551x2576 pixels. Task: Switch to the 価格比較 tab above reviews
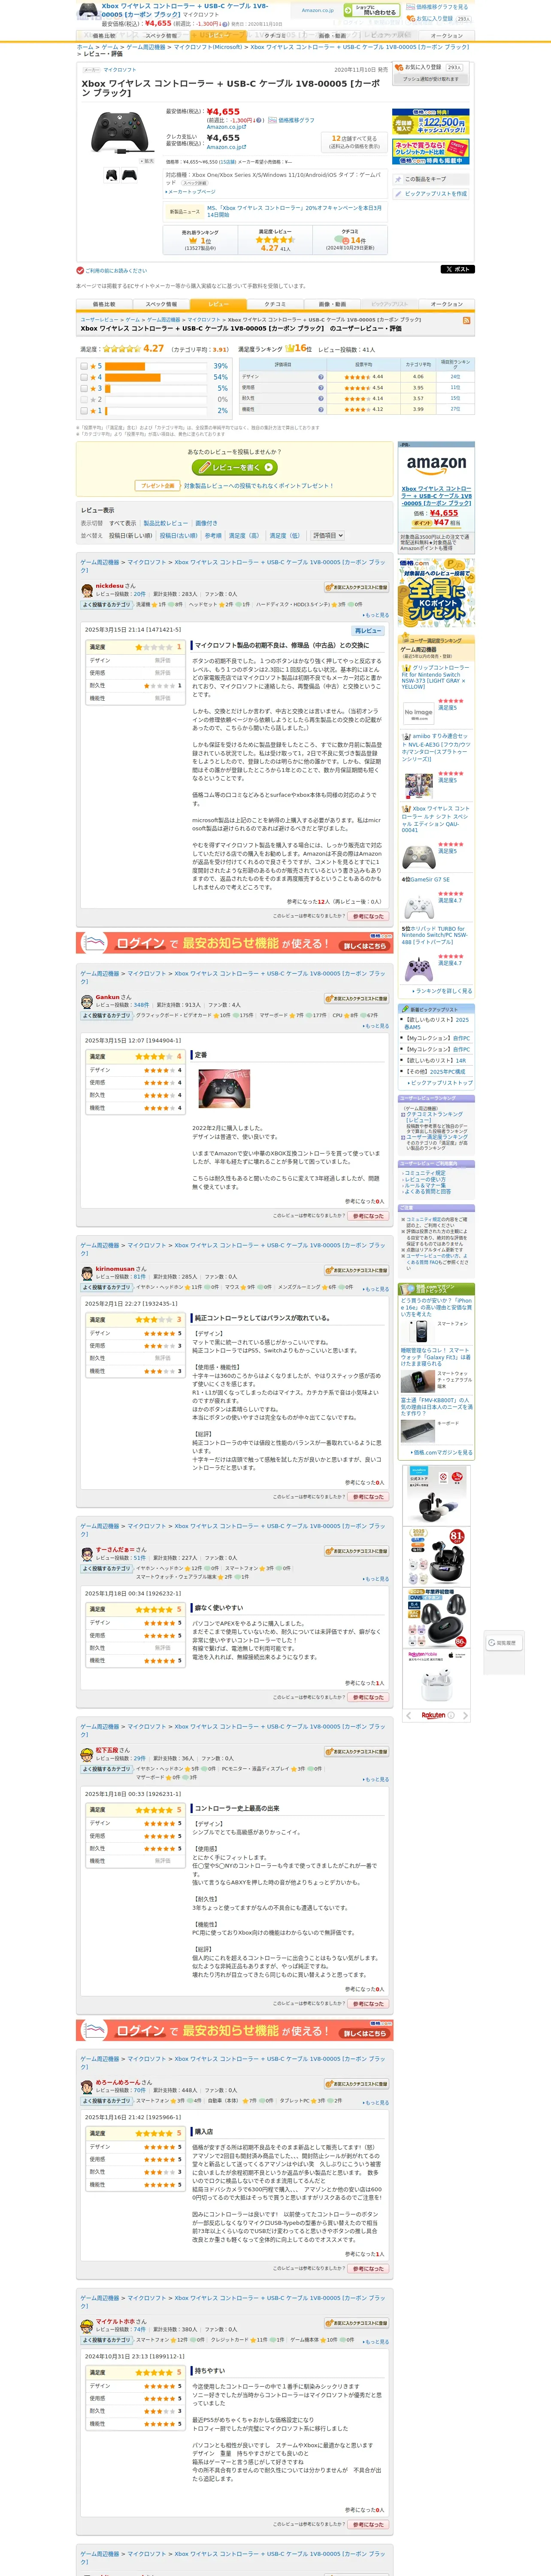[104, 304]
